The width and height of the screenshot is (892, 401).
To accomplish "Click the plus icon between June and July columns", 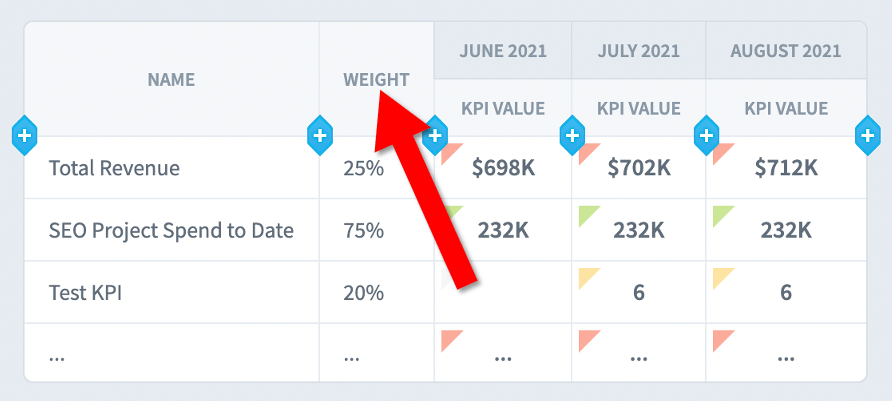I will pyautogui.click(x=572, y=135).
